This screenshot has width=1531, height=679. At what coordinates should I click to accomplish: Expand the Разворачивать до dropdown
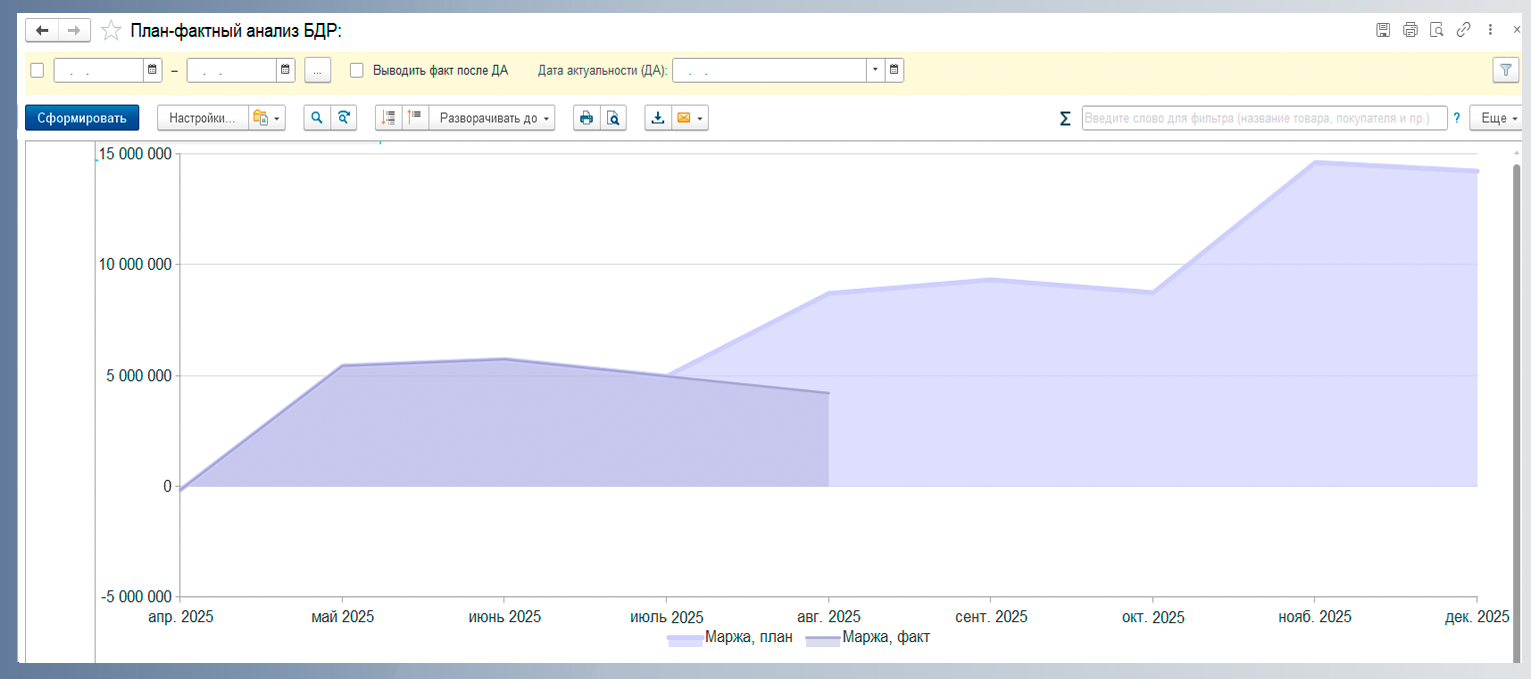coord(496,118)
